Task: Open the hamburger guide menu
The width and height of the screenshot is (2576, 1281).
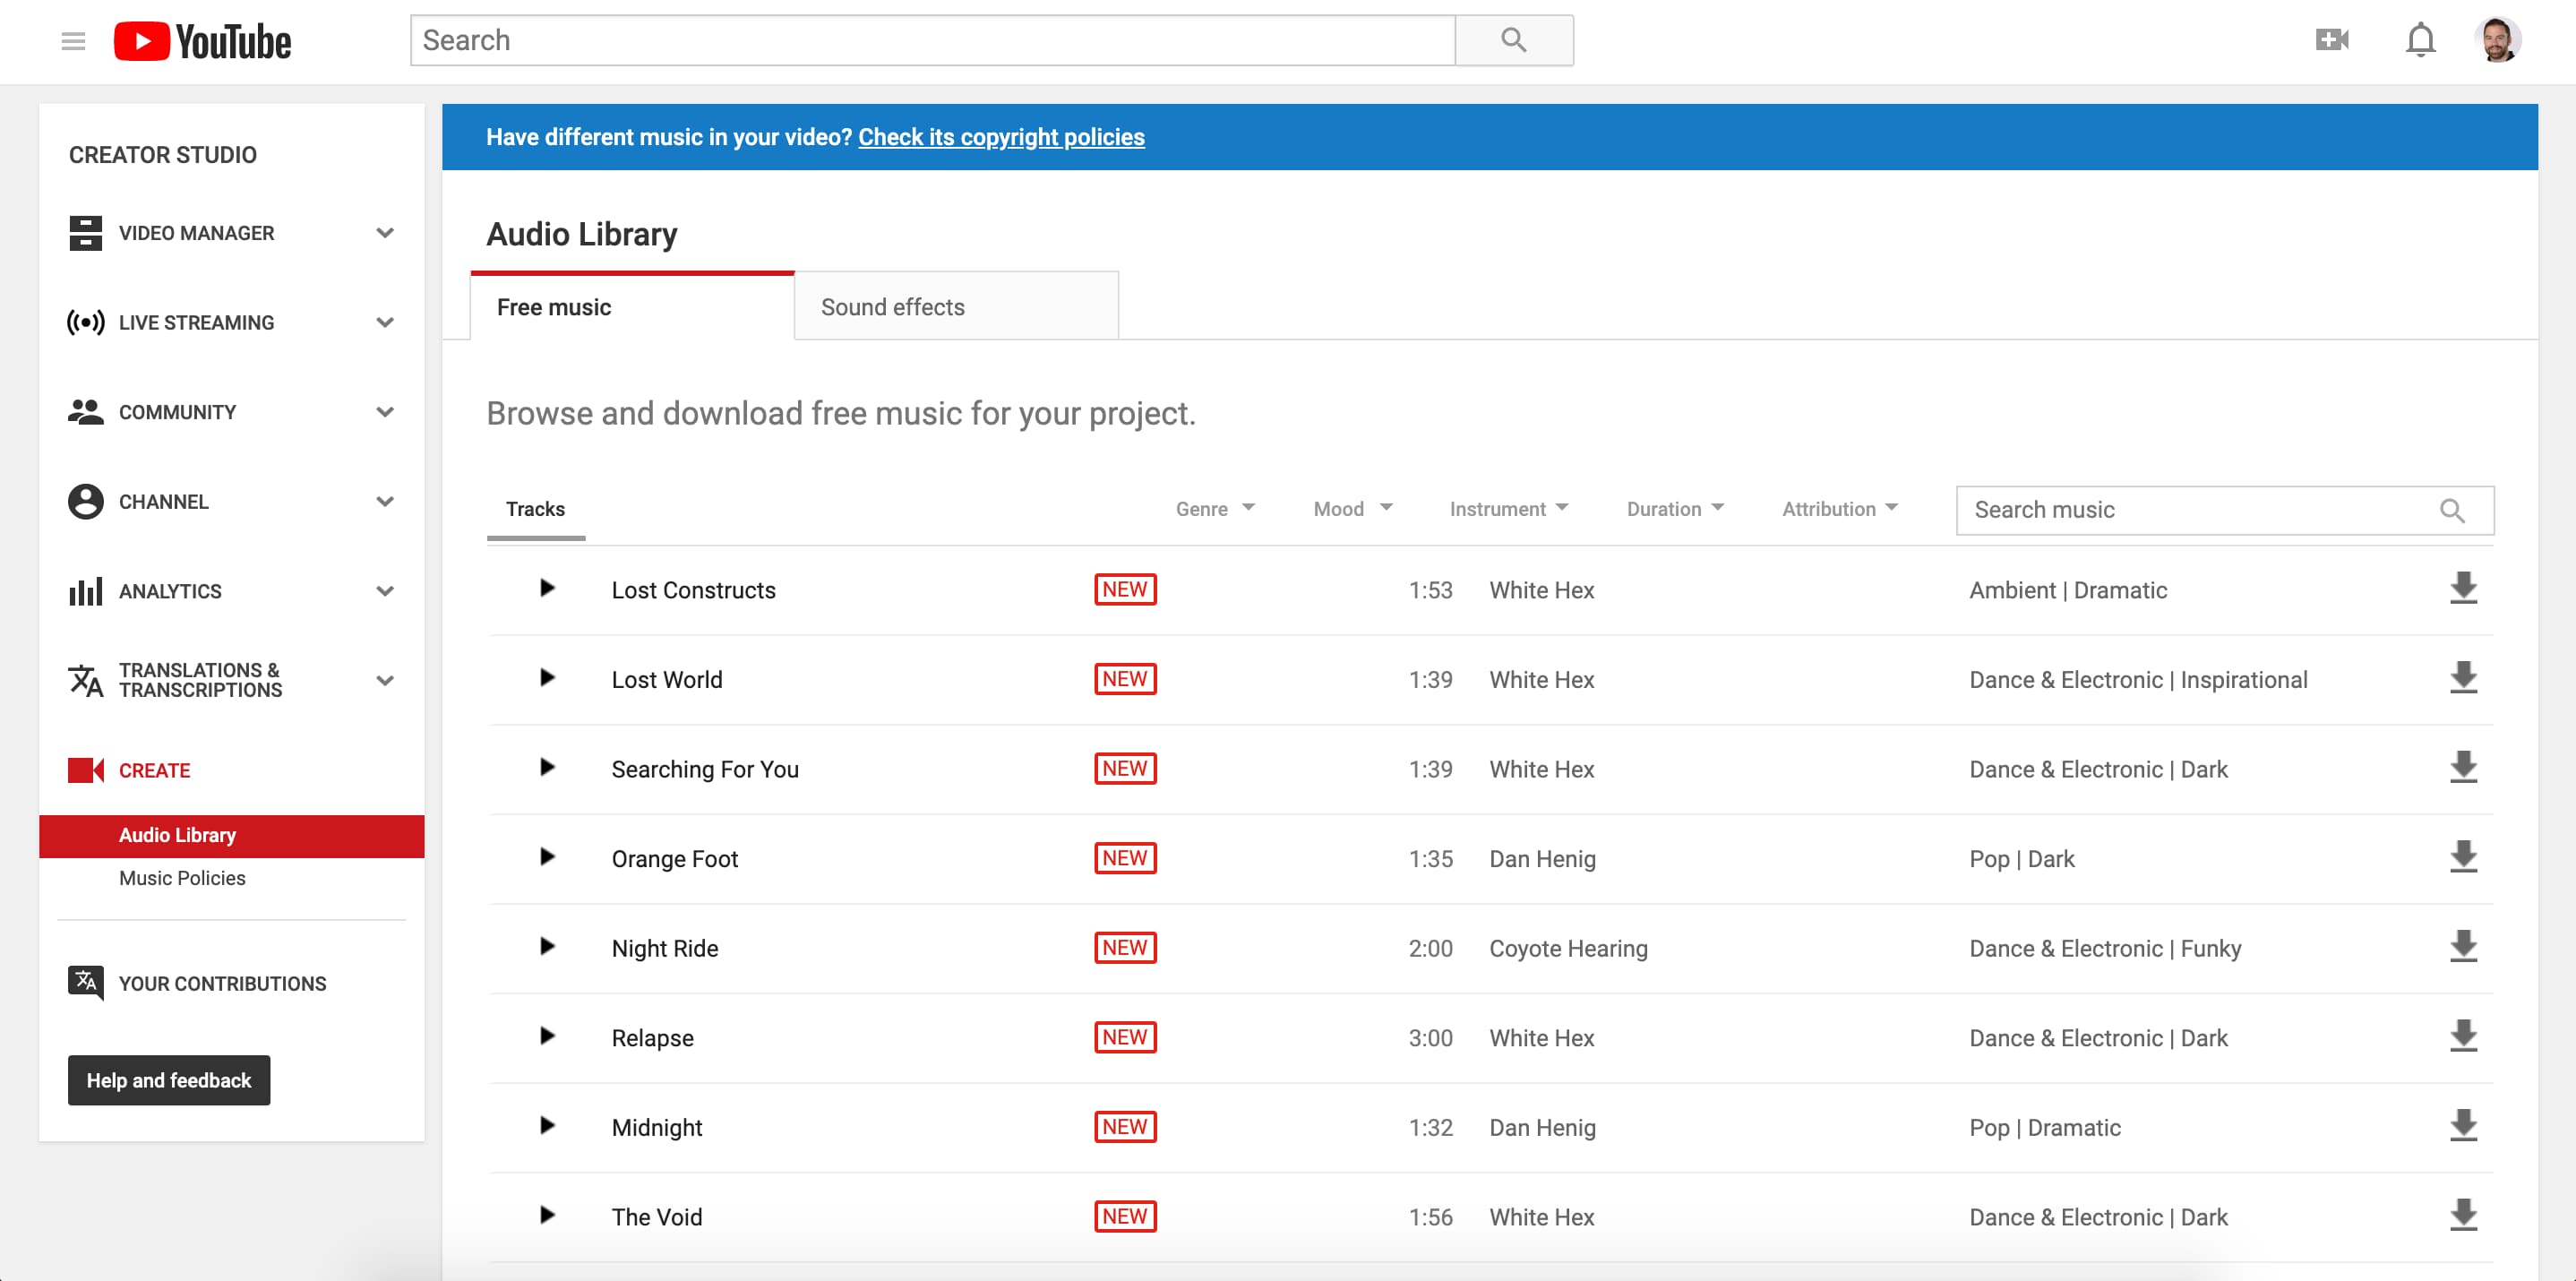Action: tap(73, 41)
